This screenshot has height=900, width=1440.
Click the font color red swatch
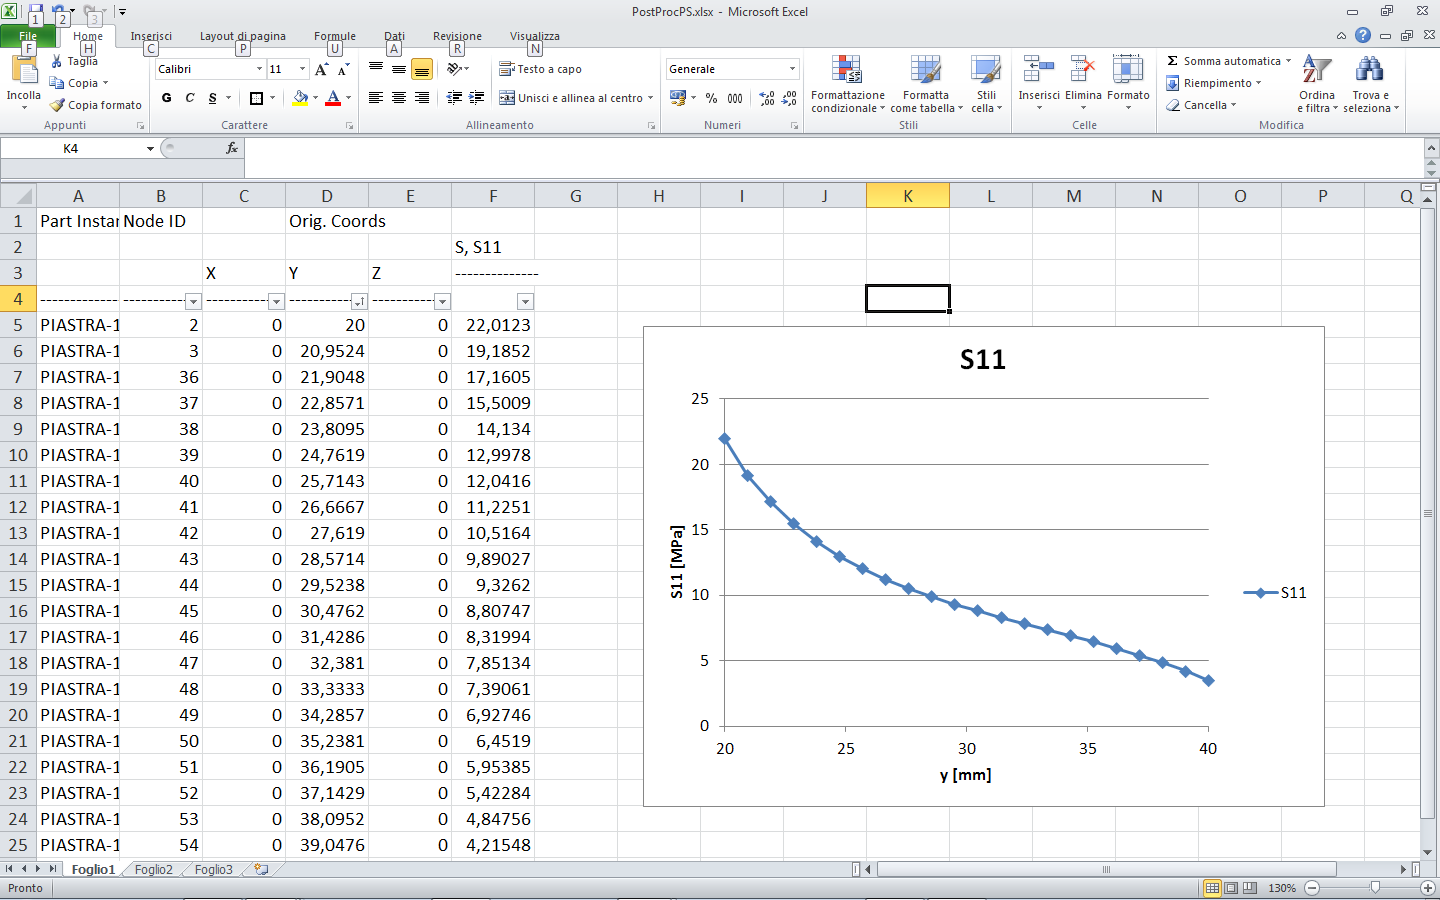click(x=333, y=98)
